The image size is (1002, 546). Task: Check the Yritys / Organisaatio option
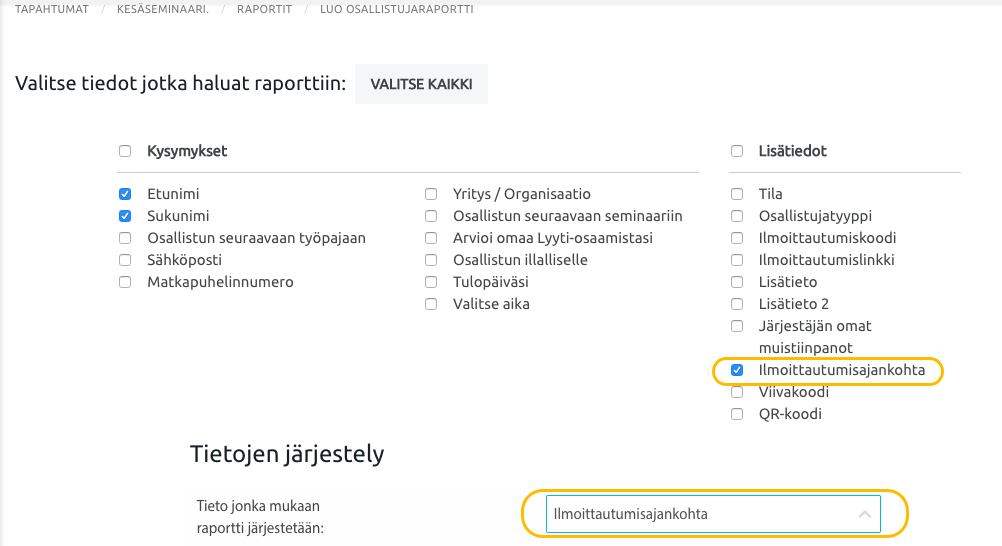(431, 194)
